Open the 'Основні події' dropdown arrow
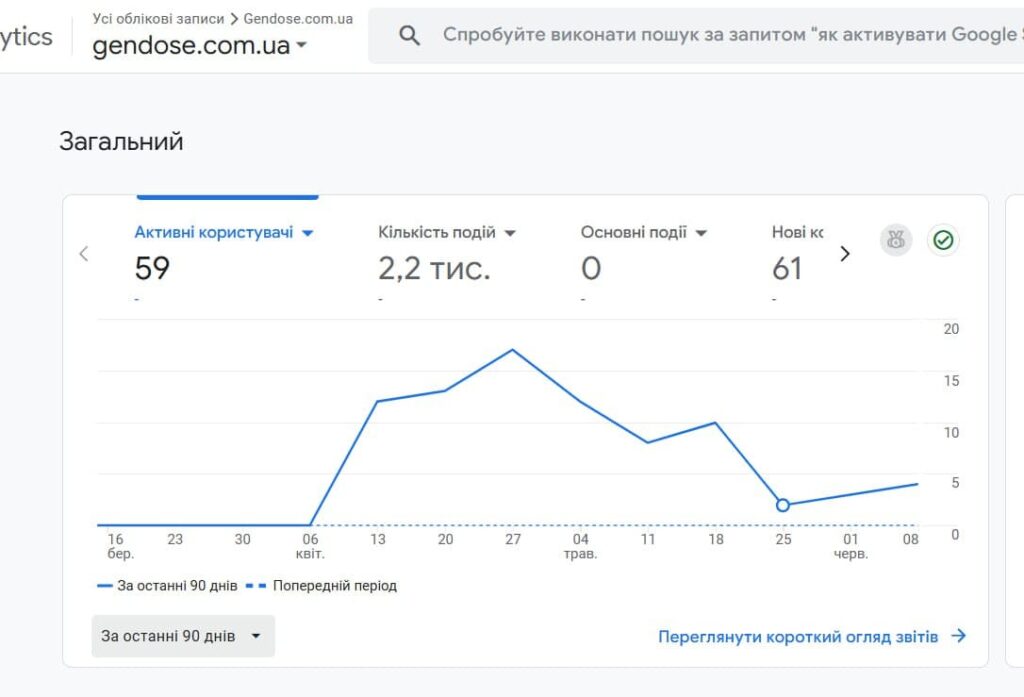This screenshot has width=1024, height=697. (x=701, y=233)
